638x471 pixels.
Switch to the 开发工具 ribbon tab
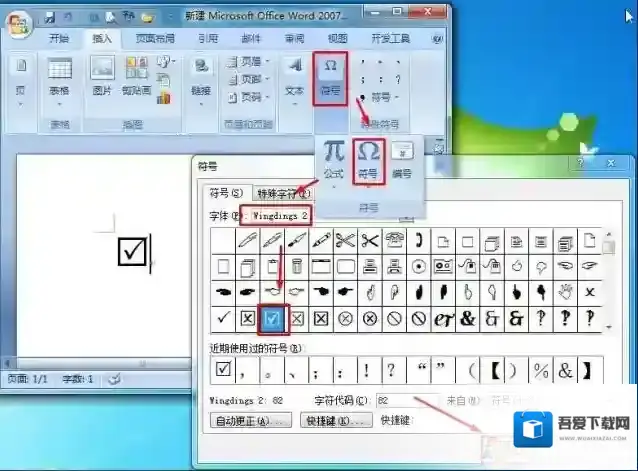coord(391,39)
